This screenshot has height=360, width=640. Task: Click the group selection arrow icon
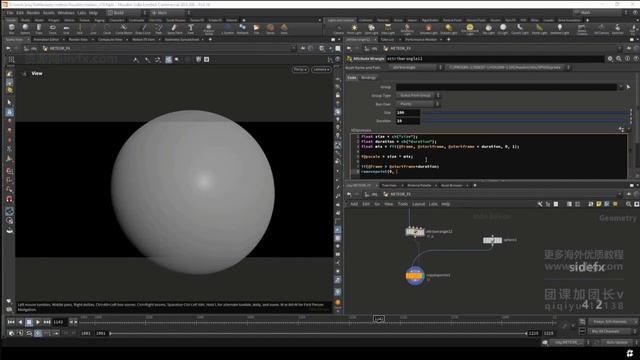tap(628, 87)
